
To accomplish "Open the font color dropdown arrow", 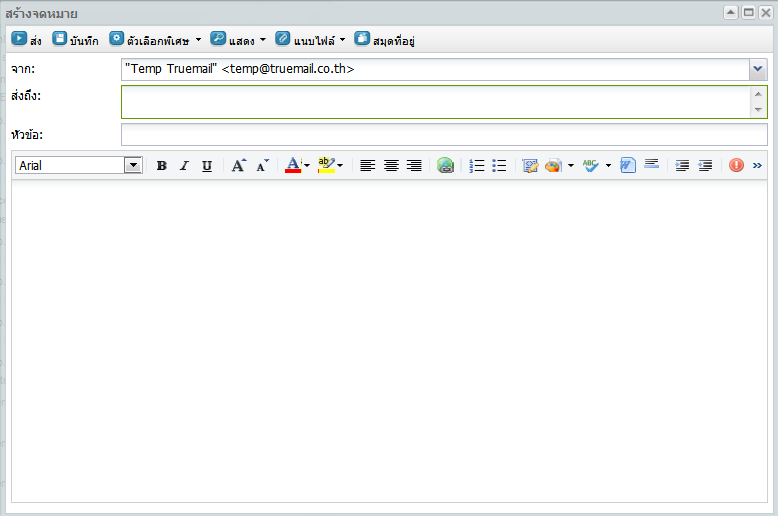I will [x=307, y=166].
